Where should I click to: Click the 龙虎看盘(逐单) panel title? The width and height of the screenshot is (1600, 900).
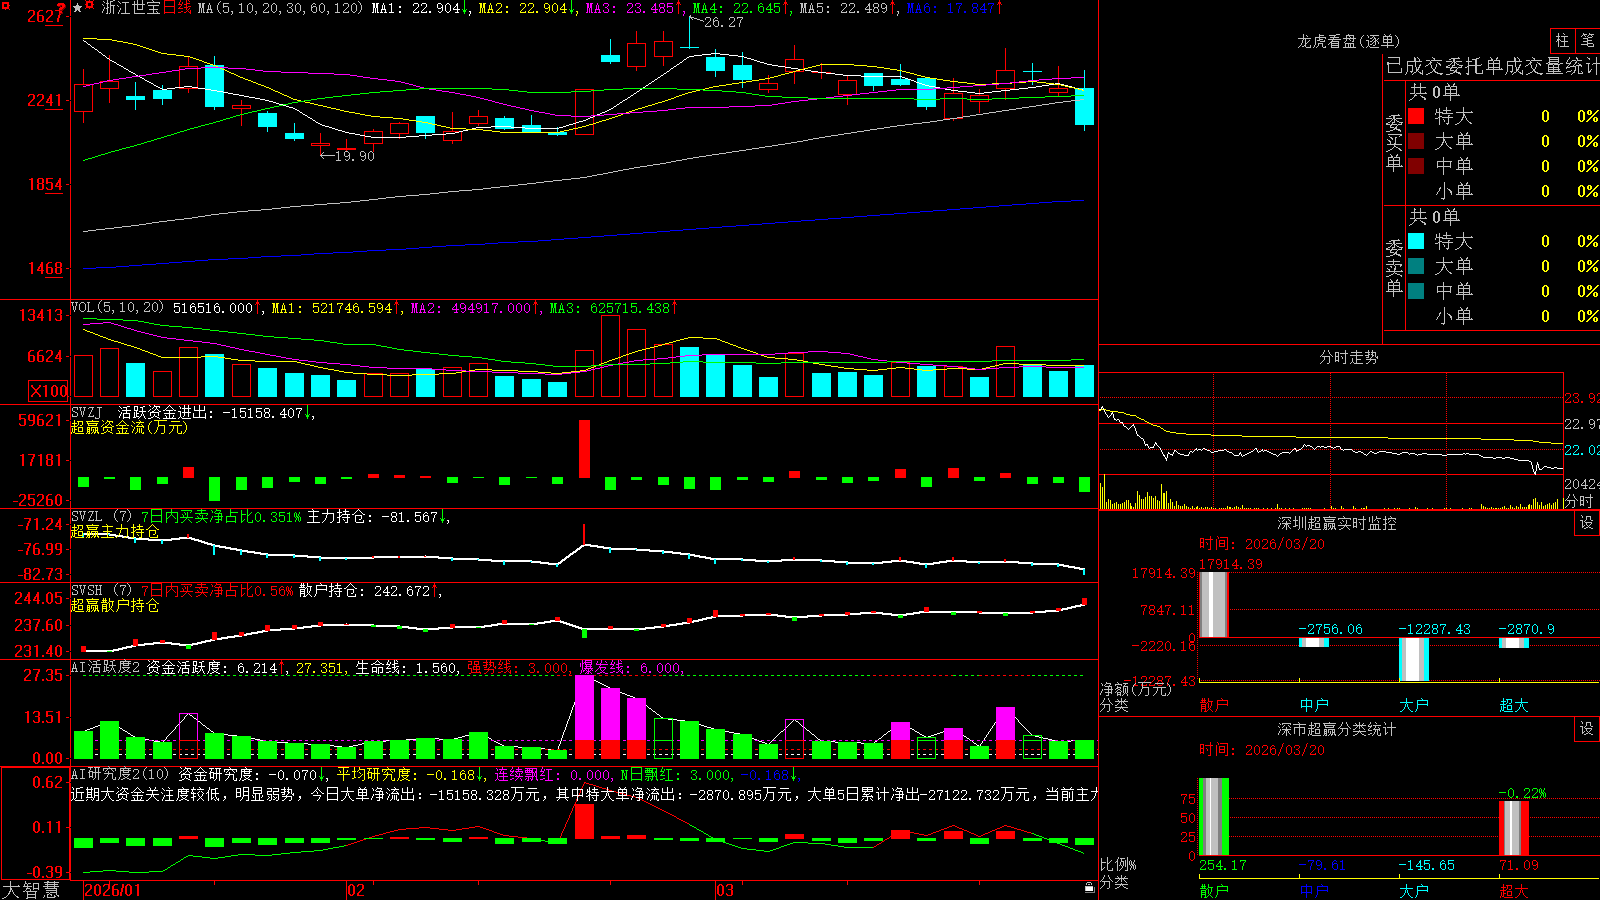coord(1348,41)
